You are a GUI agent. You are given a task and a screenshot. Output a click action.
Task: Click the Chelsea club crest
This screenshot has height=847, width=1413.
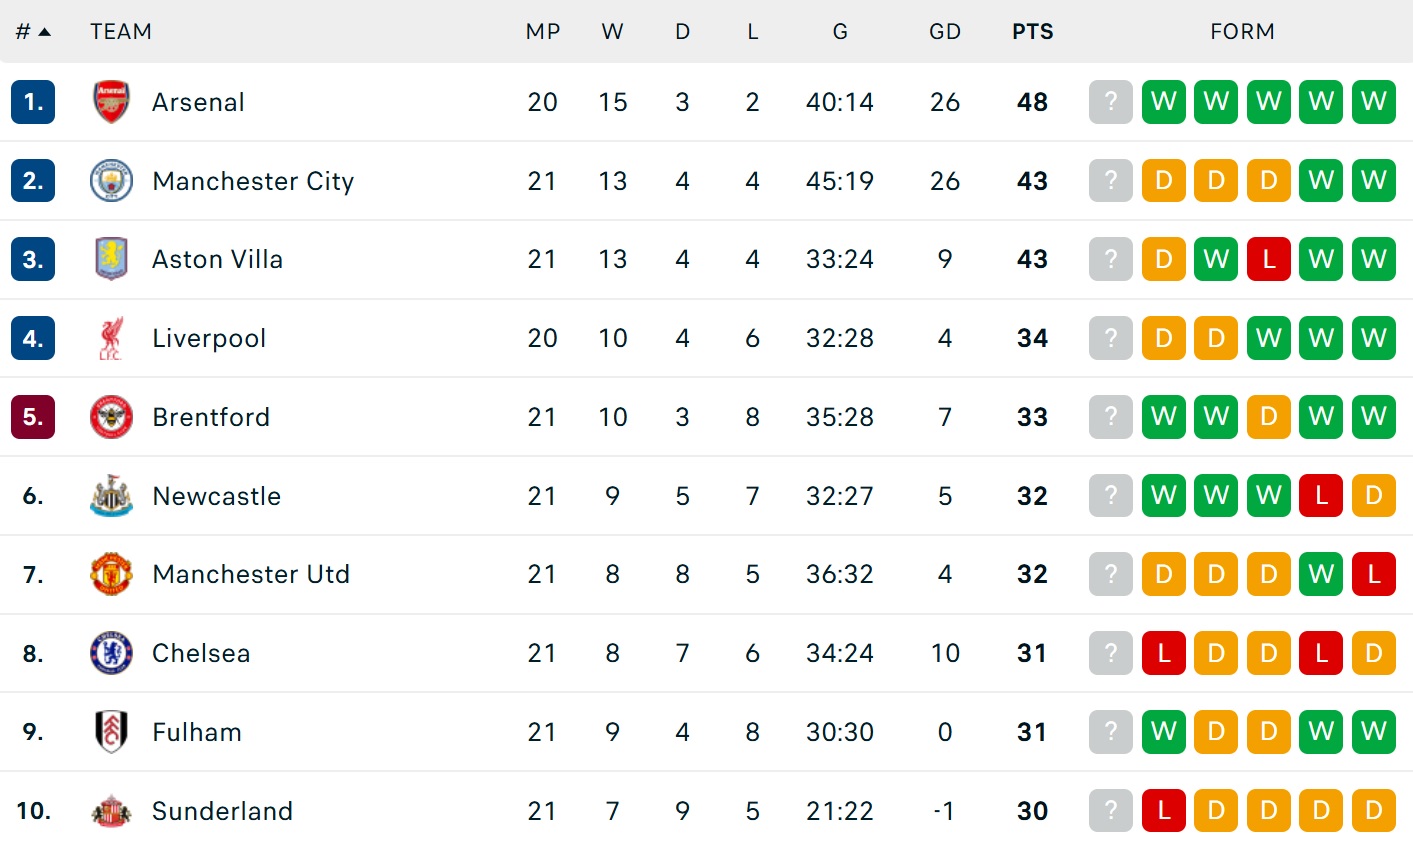111,653
